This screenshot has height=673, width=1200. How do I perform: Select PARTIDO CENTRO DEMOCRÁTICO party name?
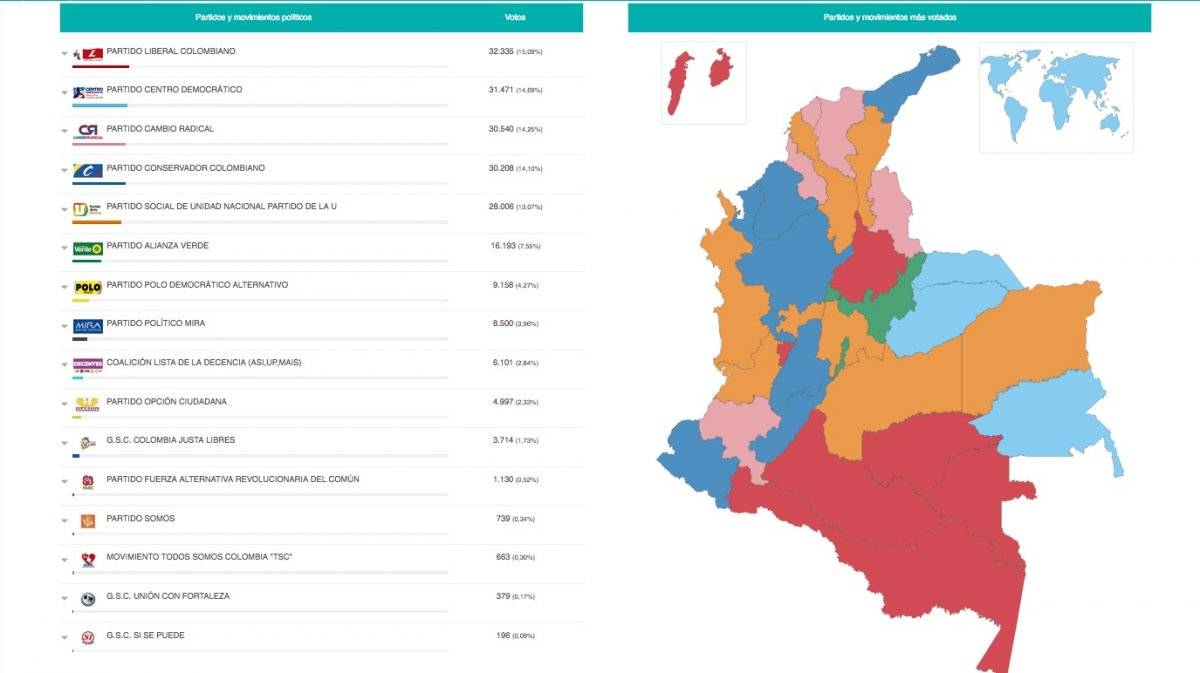174,90
